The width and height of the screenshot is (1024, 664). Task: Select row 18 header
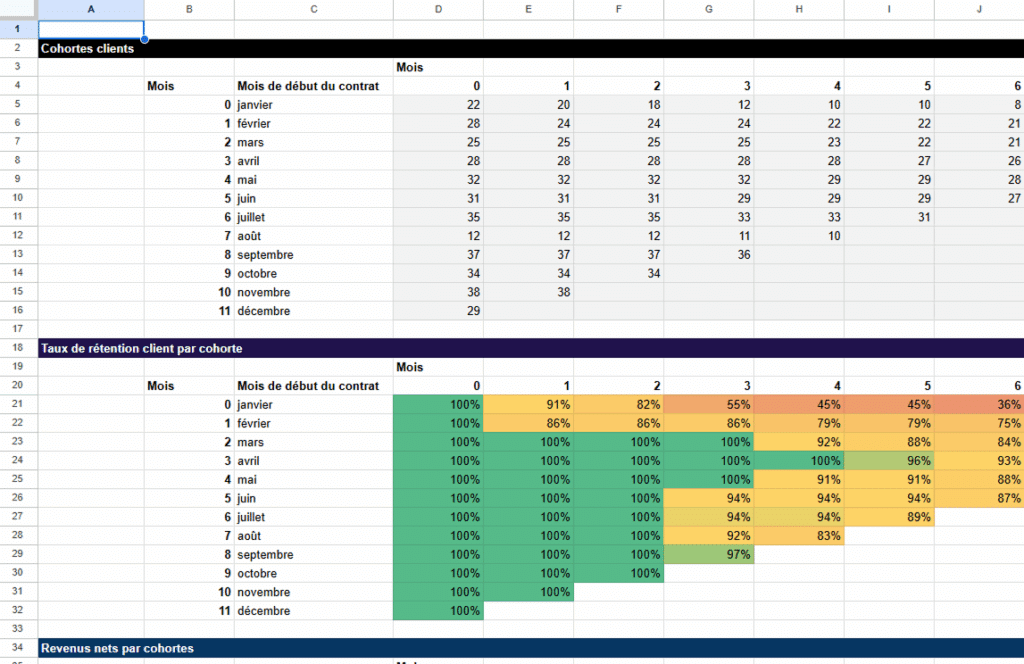(x=18, y=348)
